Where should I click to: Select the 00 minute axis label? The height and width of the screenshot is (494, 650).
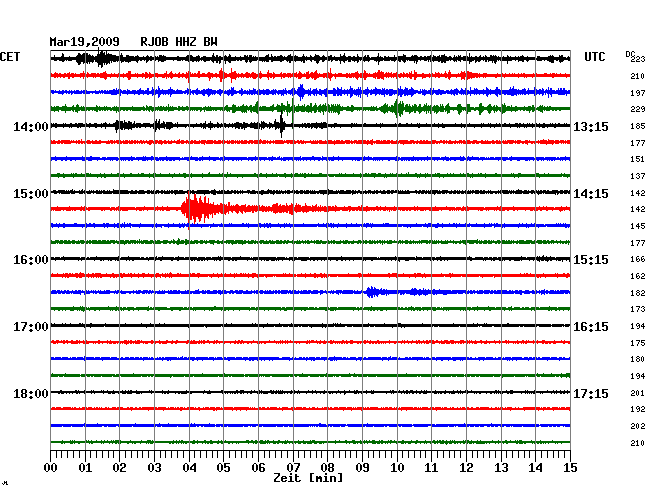click(x=51, y=468)
